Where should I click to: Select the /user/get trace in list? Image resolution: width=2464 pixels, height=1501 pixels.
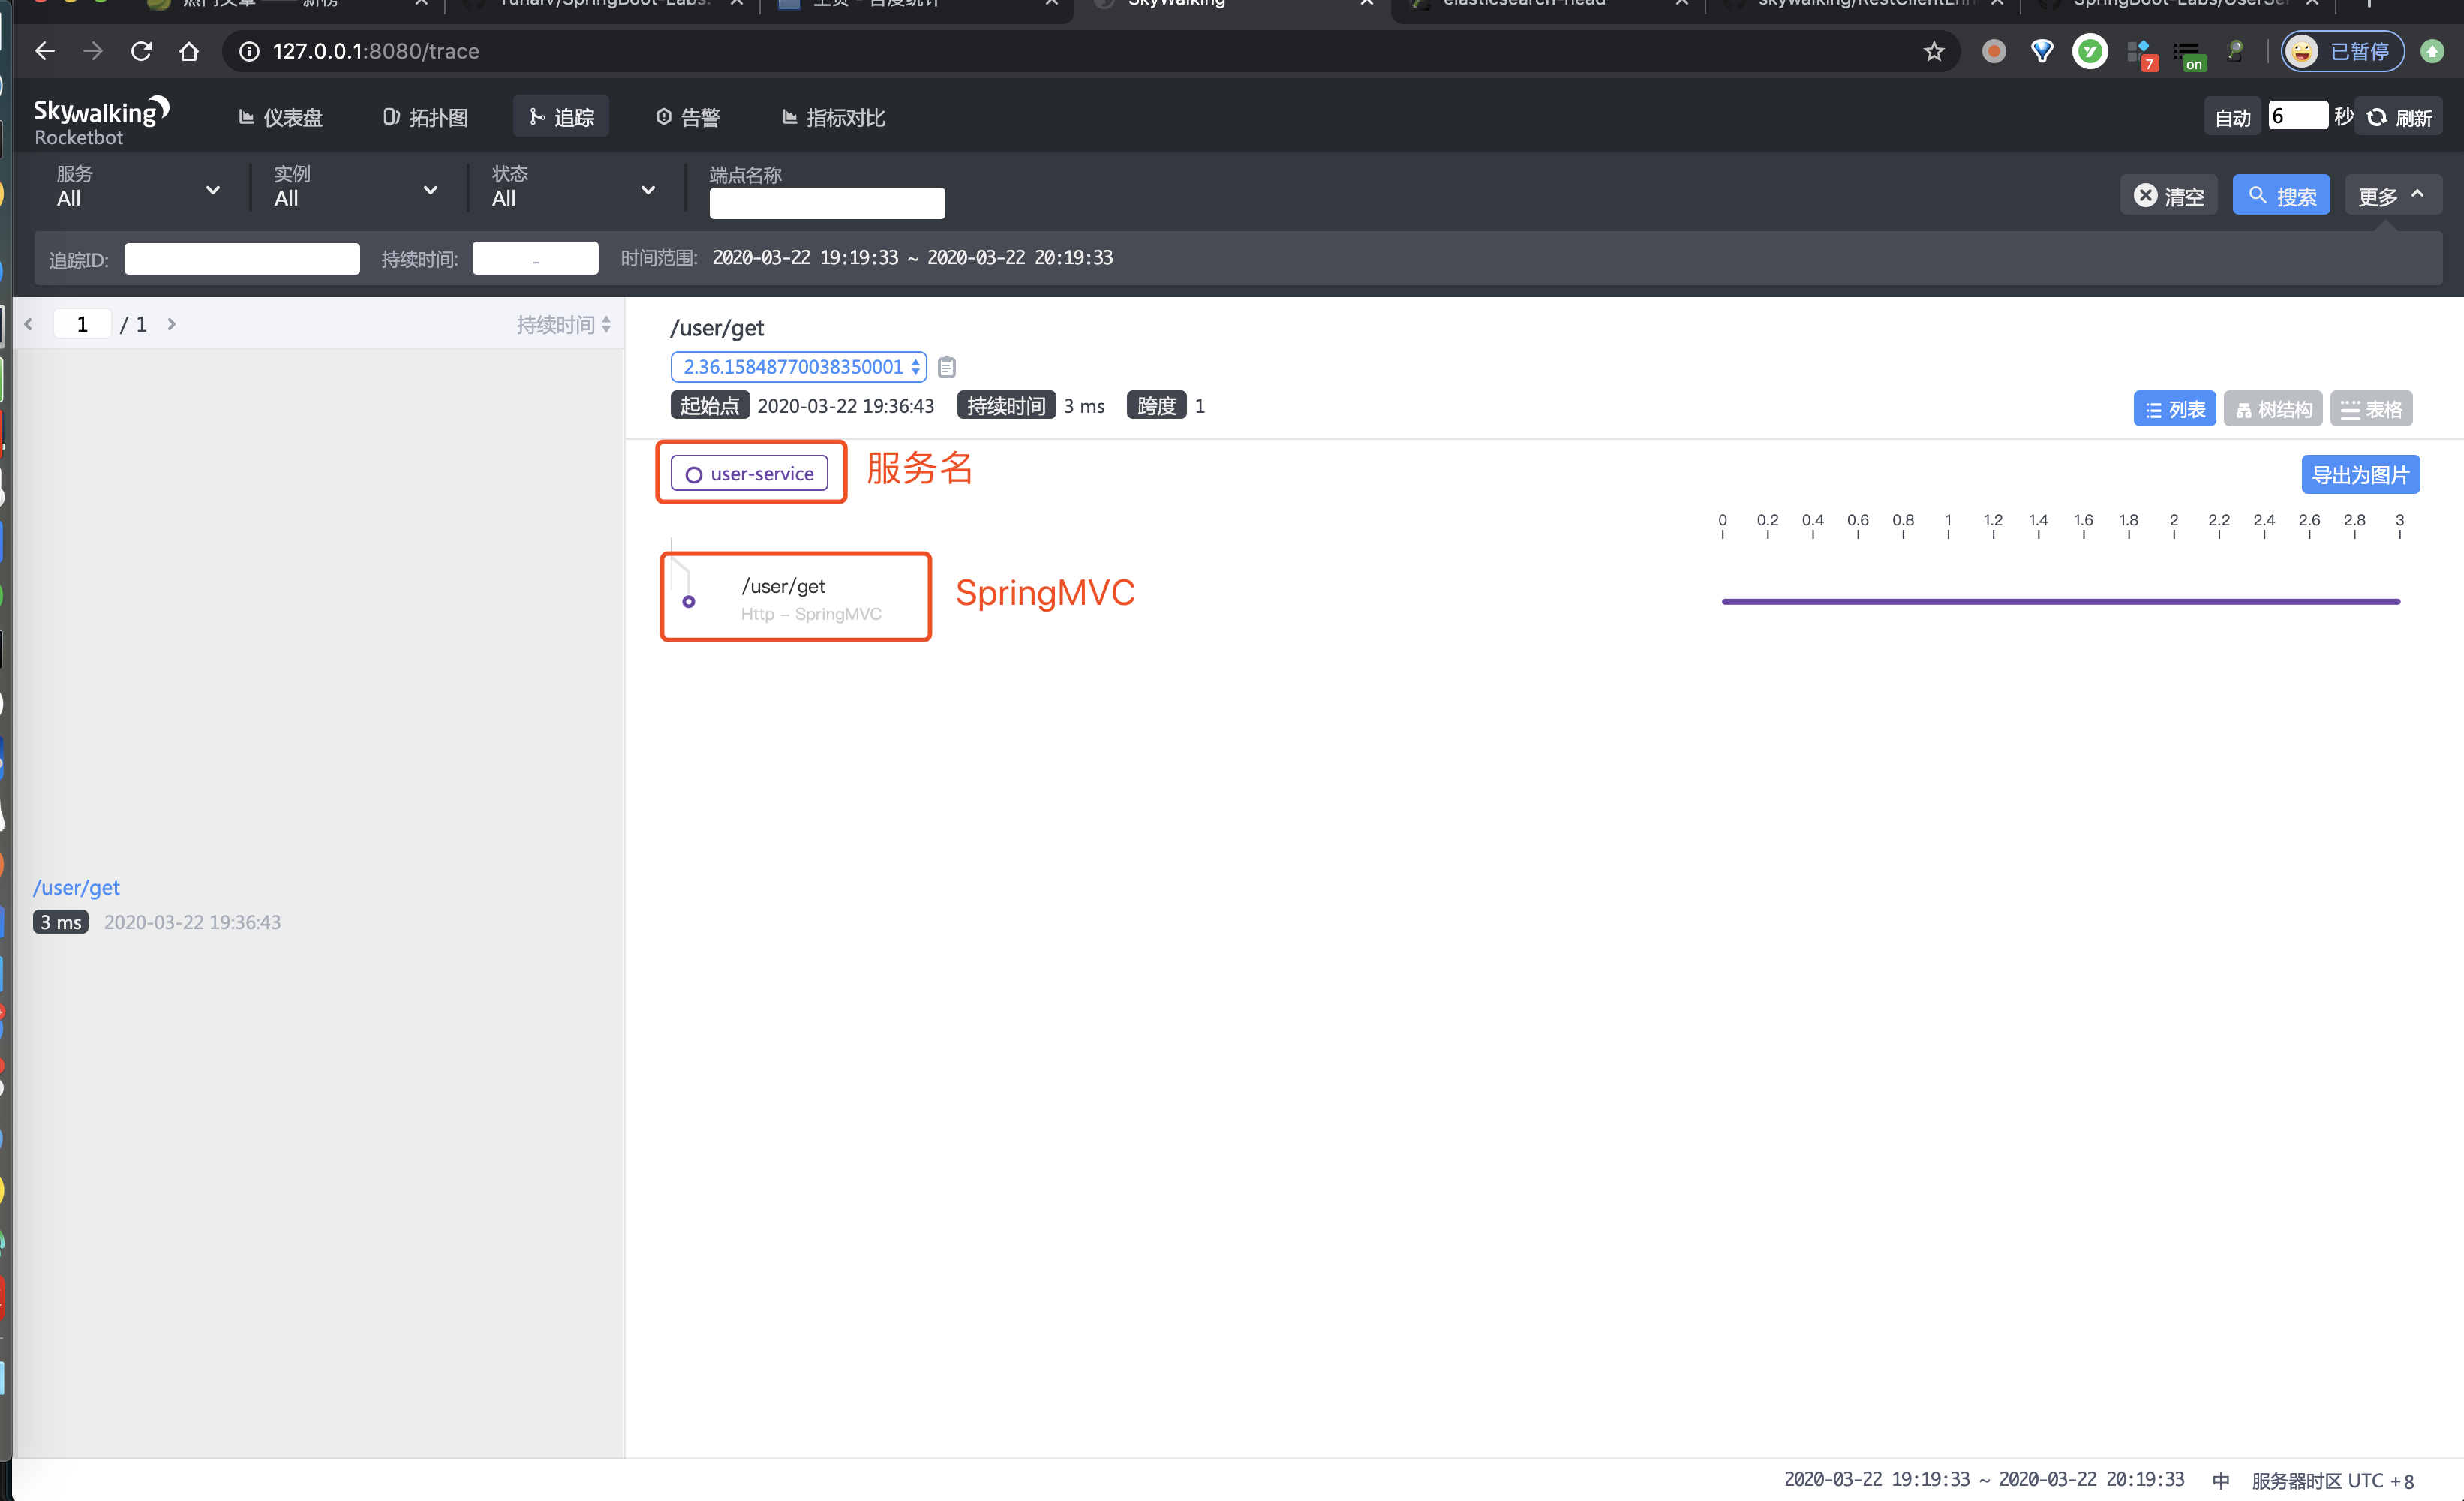coord(320,904)
